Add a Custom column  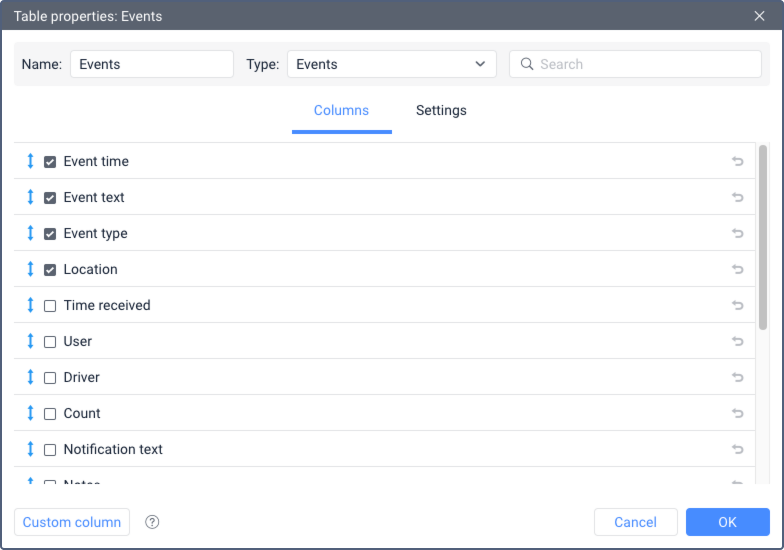72,522
